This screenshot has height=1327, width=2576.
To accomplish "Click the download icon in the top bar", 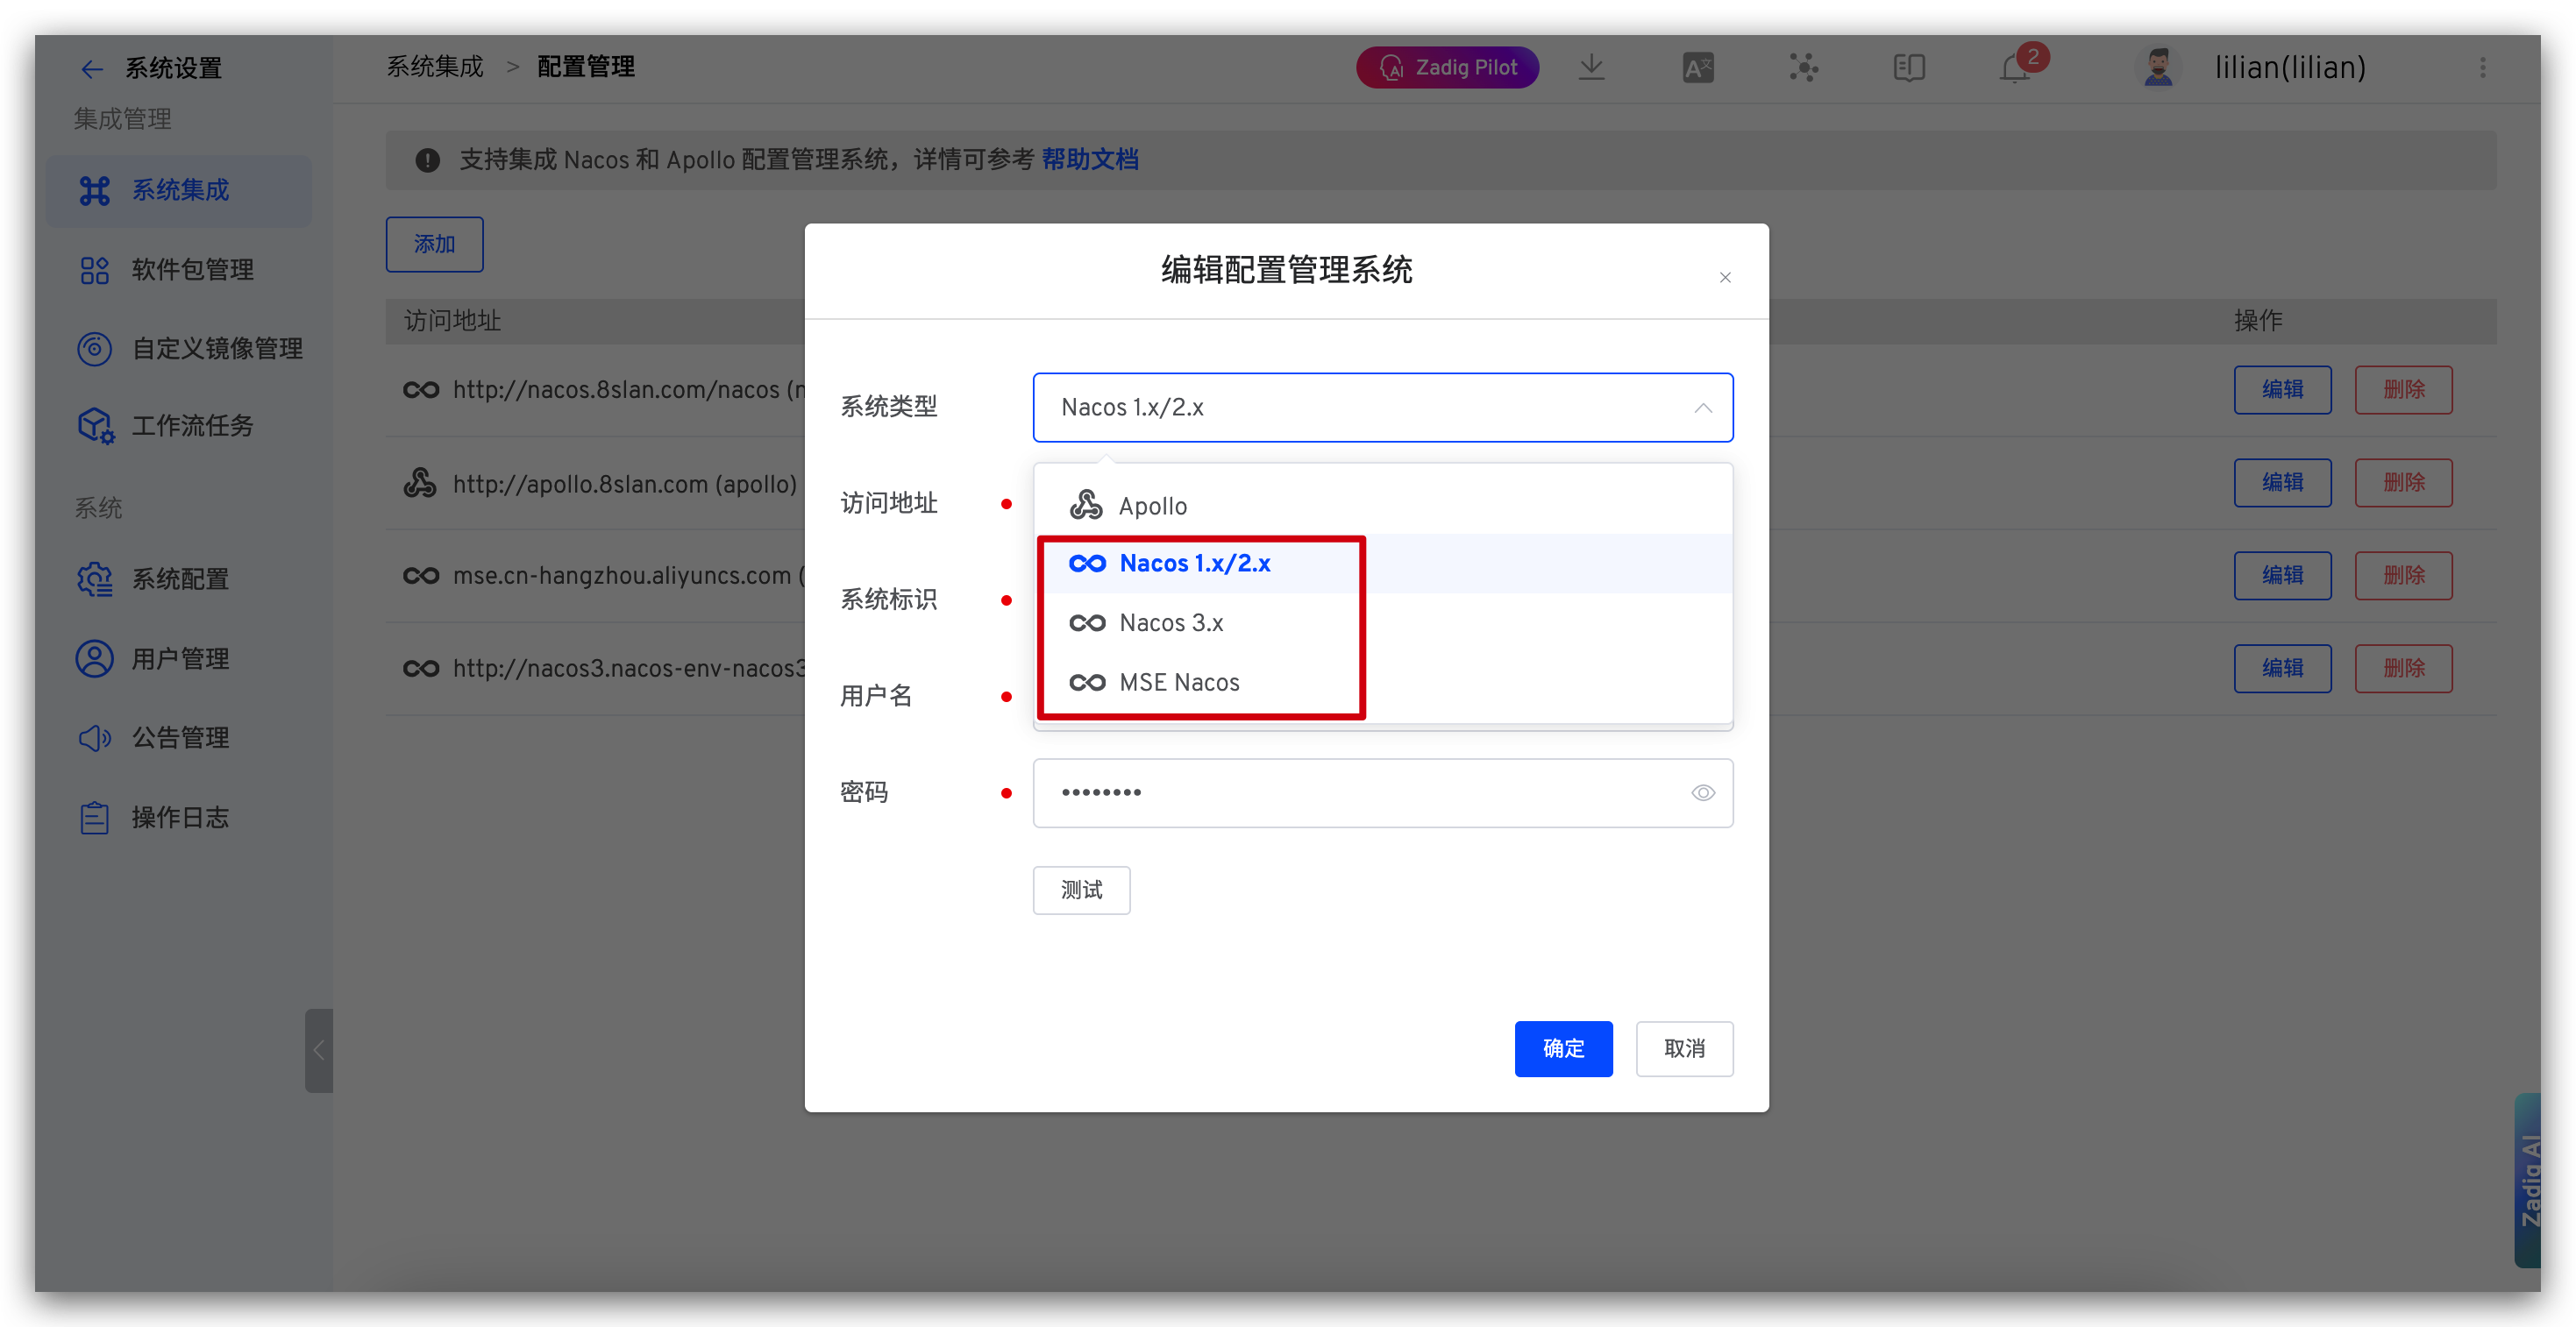I will (1592, 67).
